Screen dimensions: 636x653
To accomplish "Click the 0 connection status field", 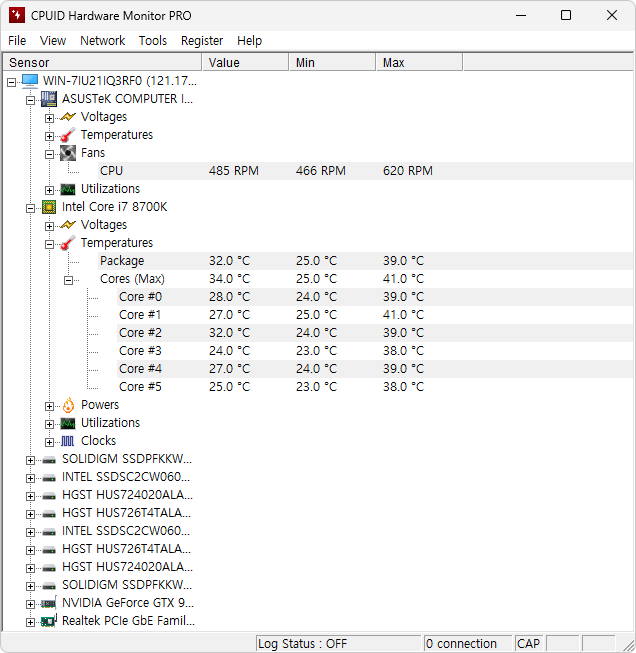I will pyautogui.click(x=467, y=643).
